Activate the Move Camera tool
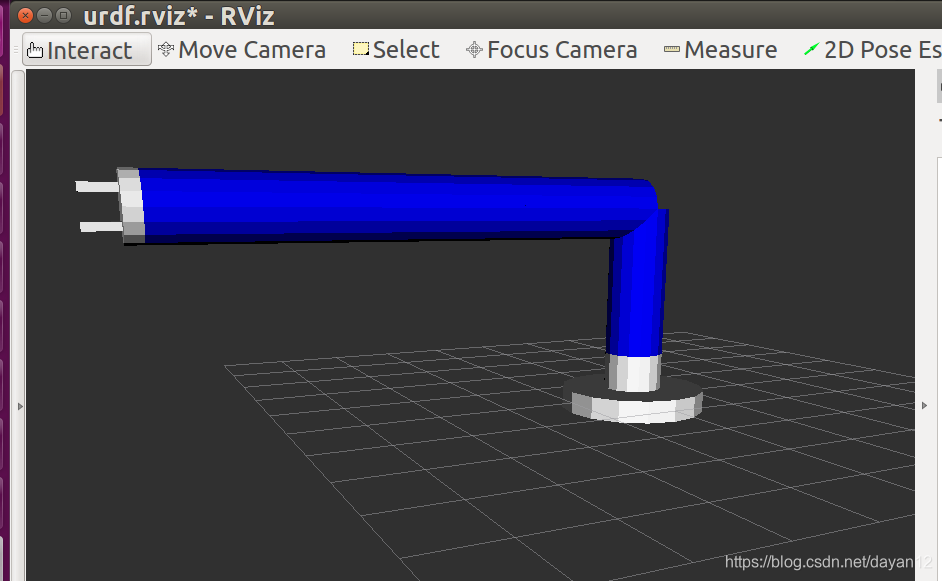The width and height of the screenshot is (942, 581). pyautogui.click(x=242, y=50)
